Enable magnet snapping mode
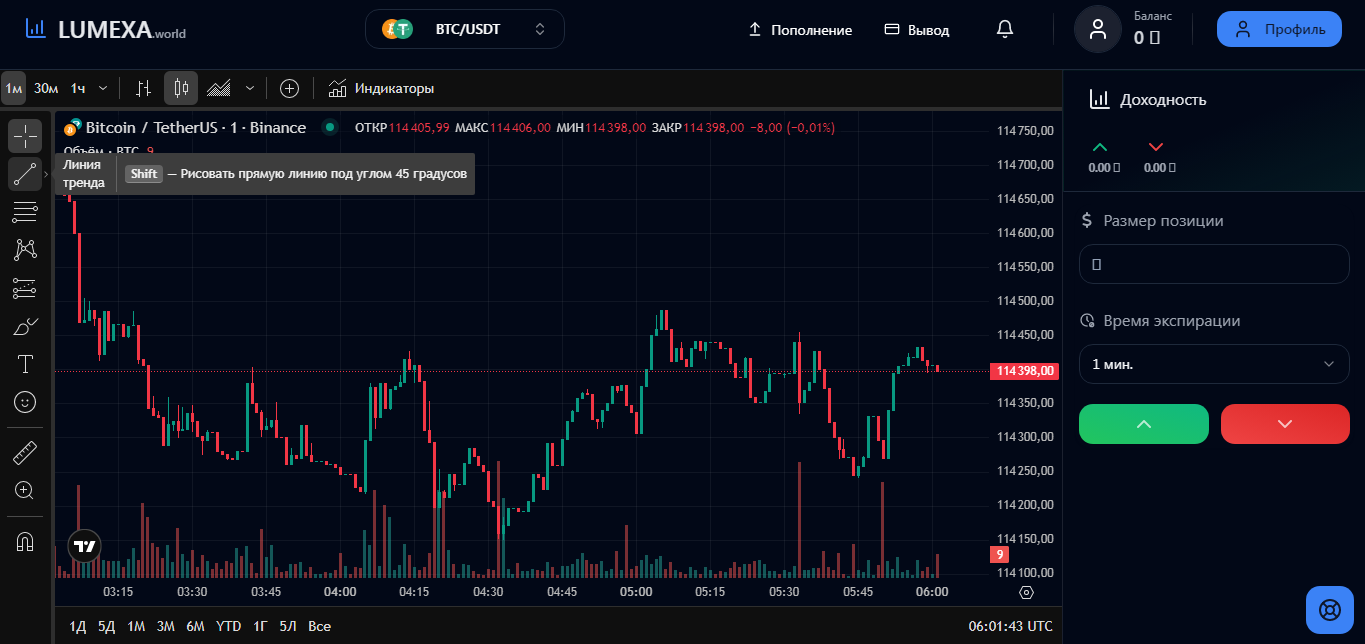This screenshot has width=1365, height=644. pyautogui.click(x=25, y=541)
